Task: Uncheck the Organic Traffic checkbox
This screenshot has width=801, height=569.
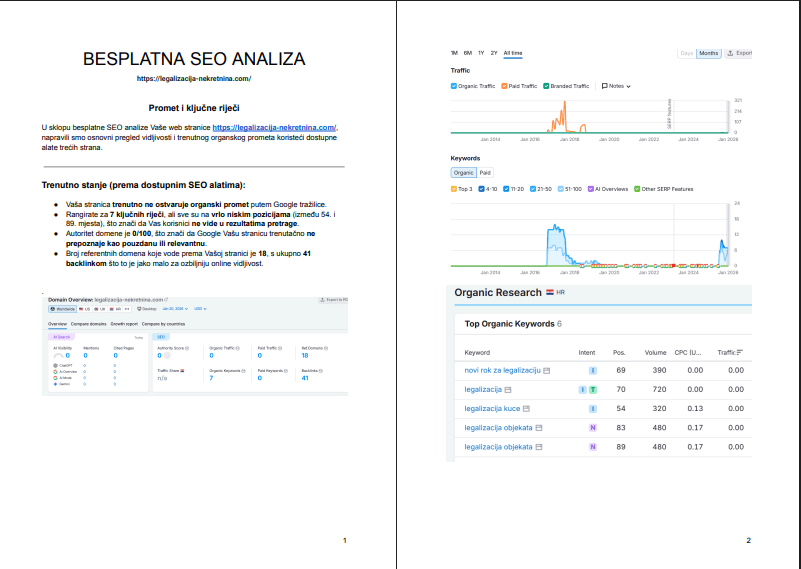Action: (454, 86)
